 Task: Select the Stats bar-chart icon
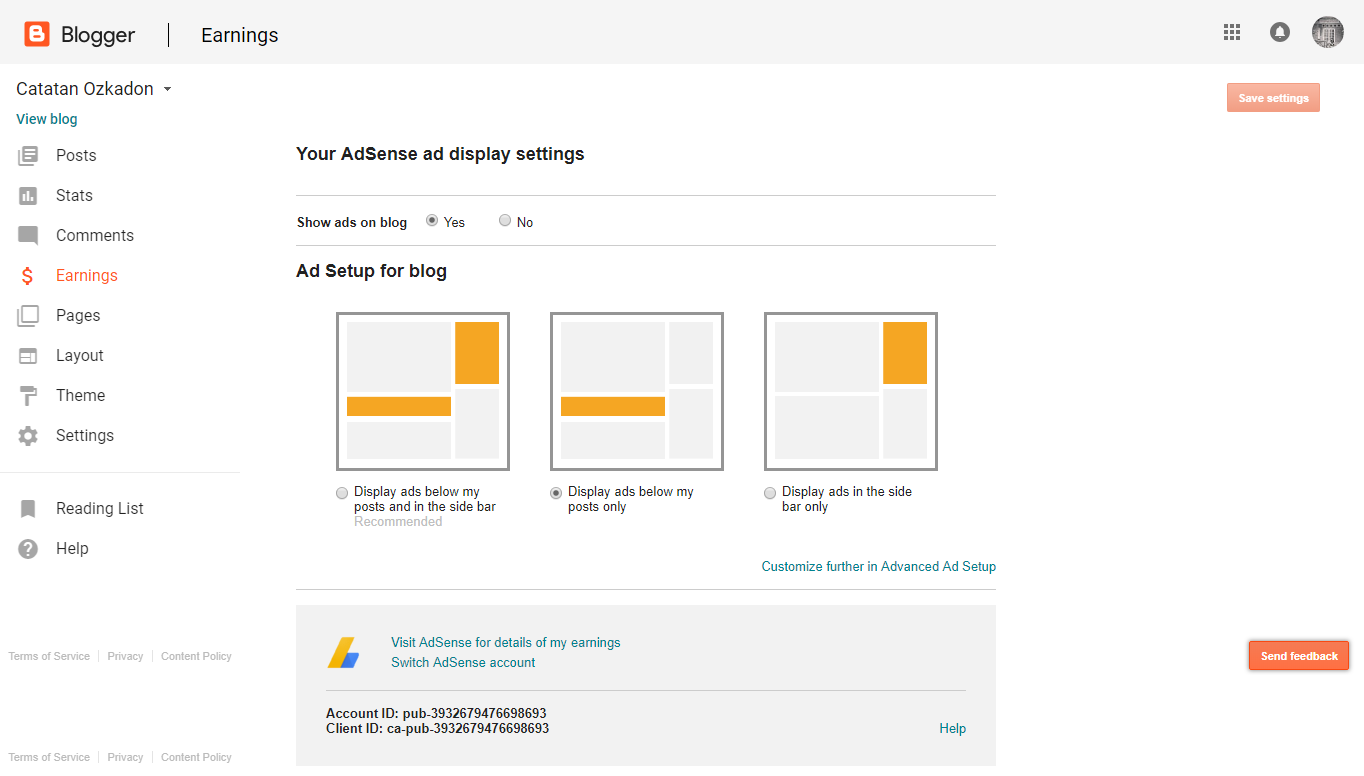(28, 195)
